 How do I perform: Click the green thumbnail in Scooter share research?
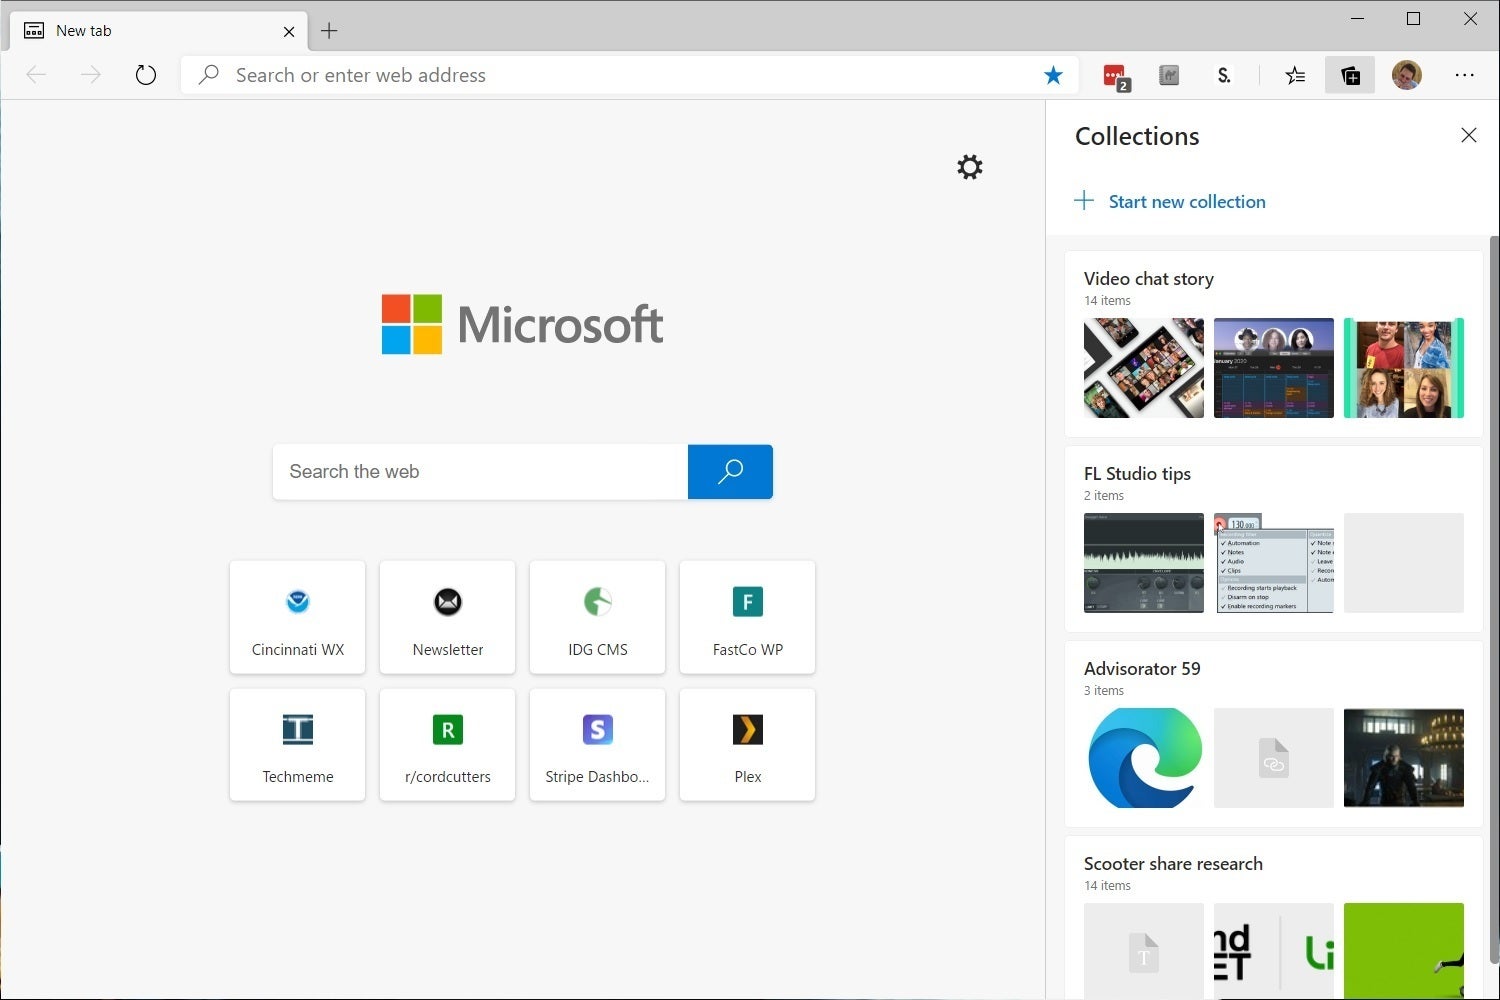1404,951
